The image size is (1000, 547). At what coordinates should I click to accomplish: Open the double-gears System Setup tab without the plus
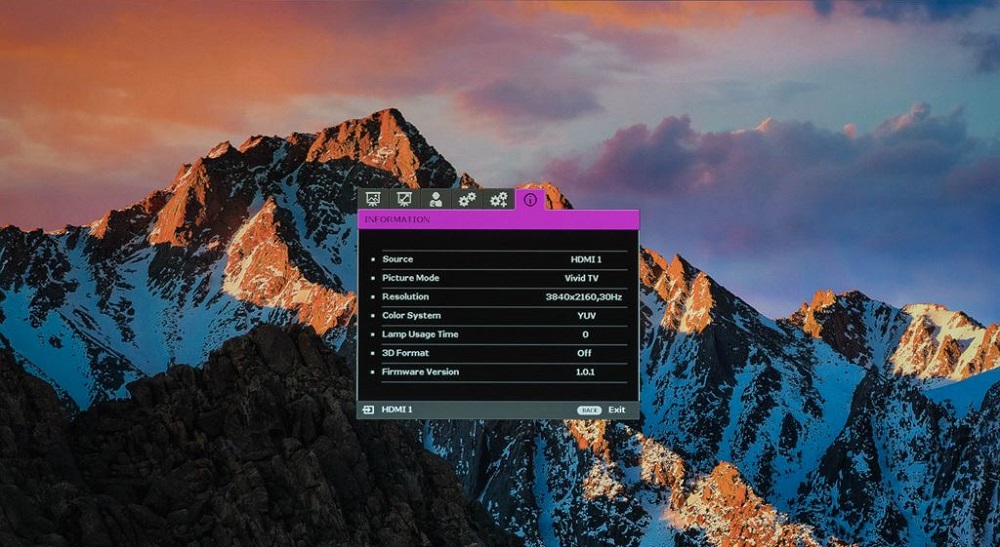[467, 199]
